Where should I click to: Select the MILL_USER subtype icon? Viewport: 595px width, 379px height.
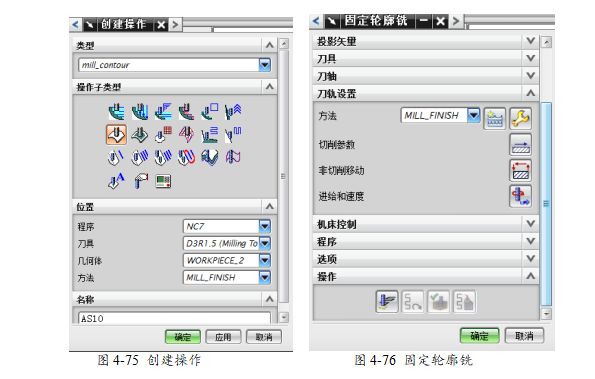click(140, 181)
